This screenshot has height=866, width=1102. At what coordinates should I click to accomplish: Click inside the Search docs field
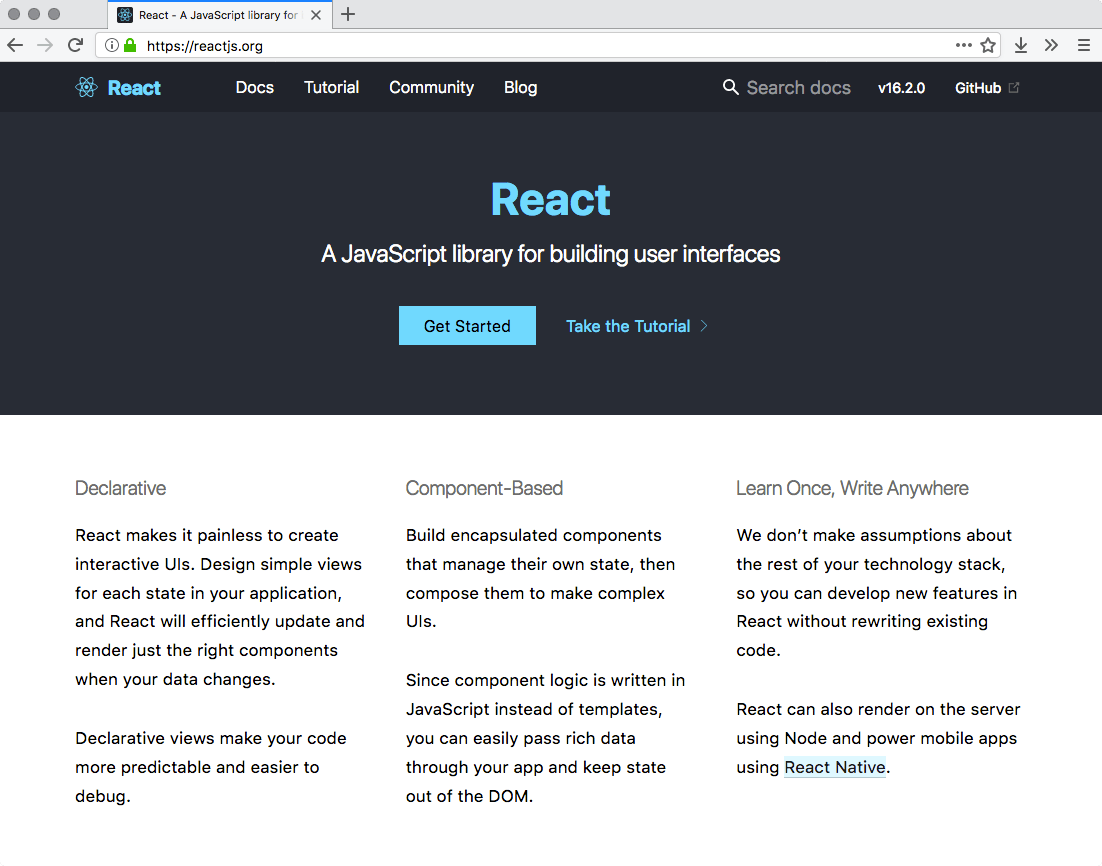pos(798,88)
